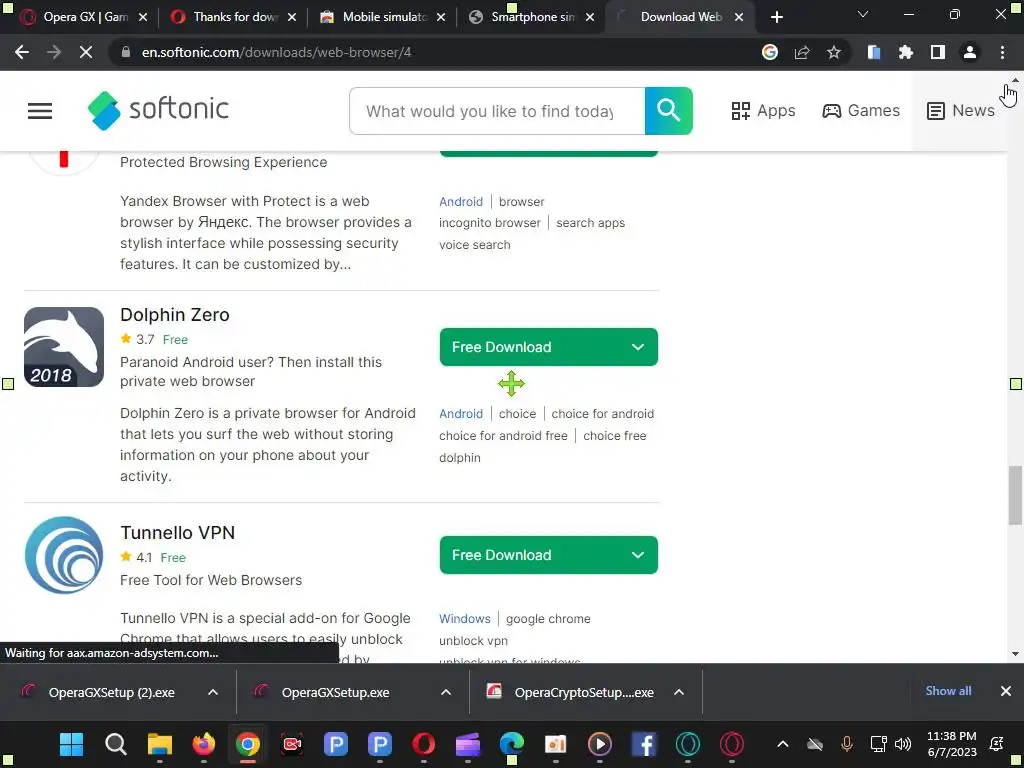Open the Apps section

[763, 110]
